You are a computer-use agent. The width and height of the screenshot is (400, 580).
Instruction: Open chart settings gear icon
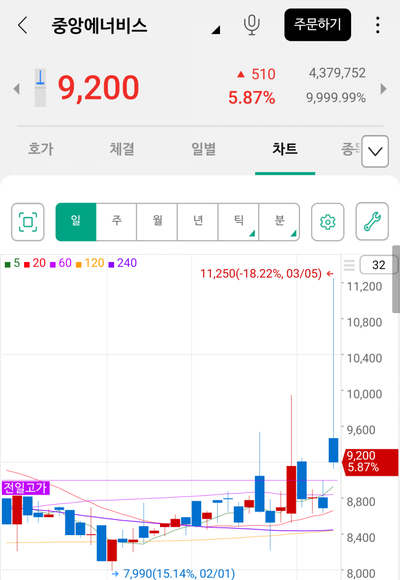coord(327,222)
